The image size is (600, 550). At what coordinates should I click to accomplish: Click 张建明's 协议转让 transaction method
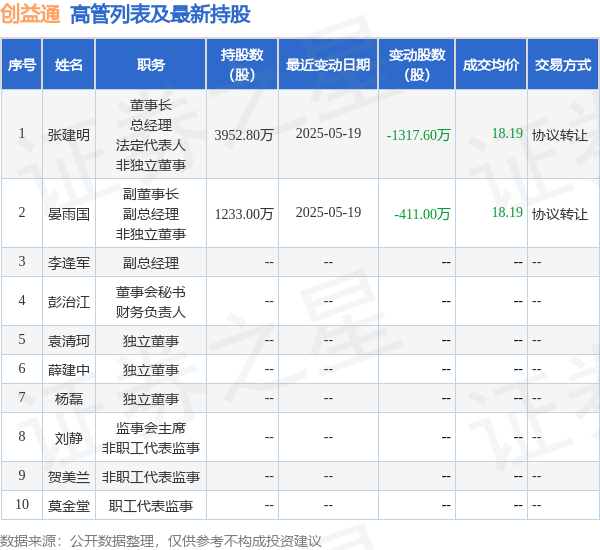[x=560, y=135]
